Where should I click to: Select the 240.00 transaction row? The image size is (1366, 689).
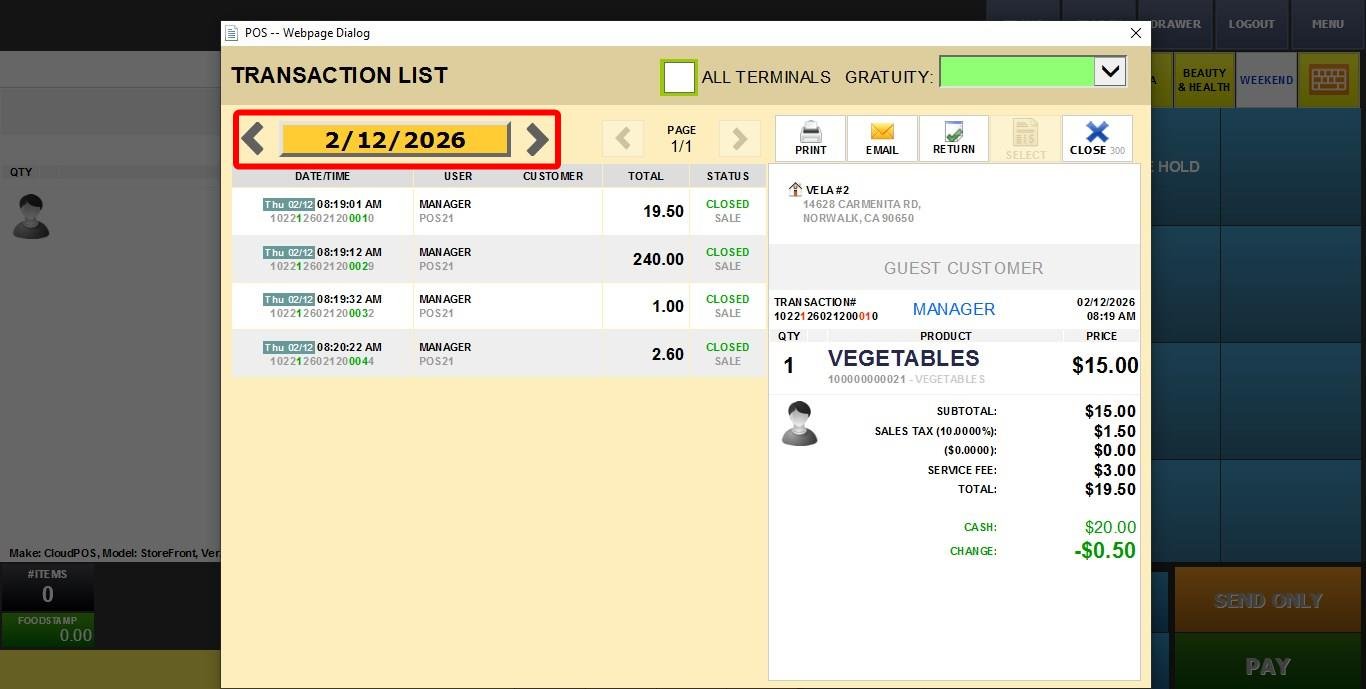498,259
